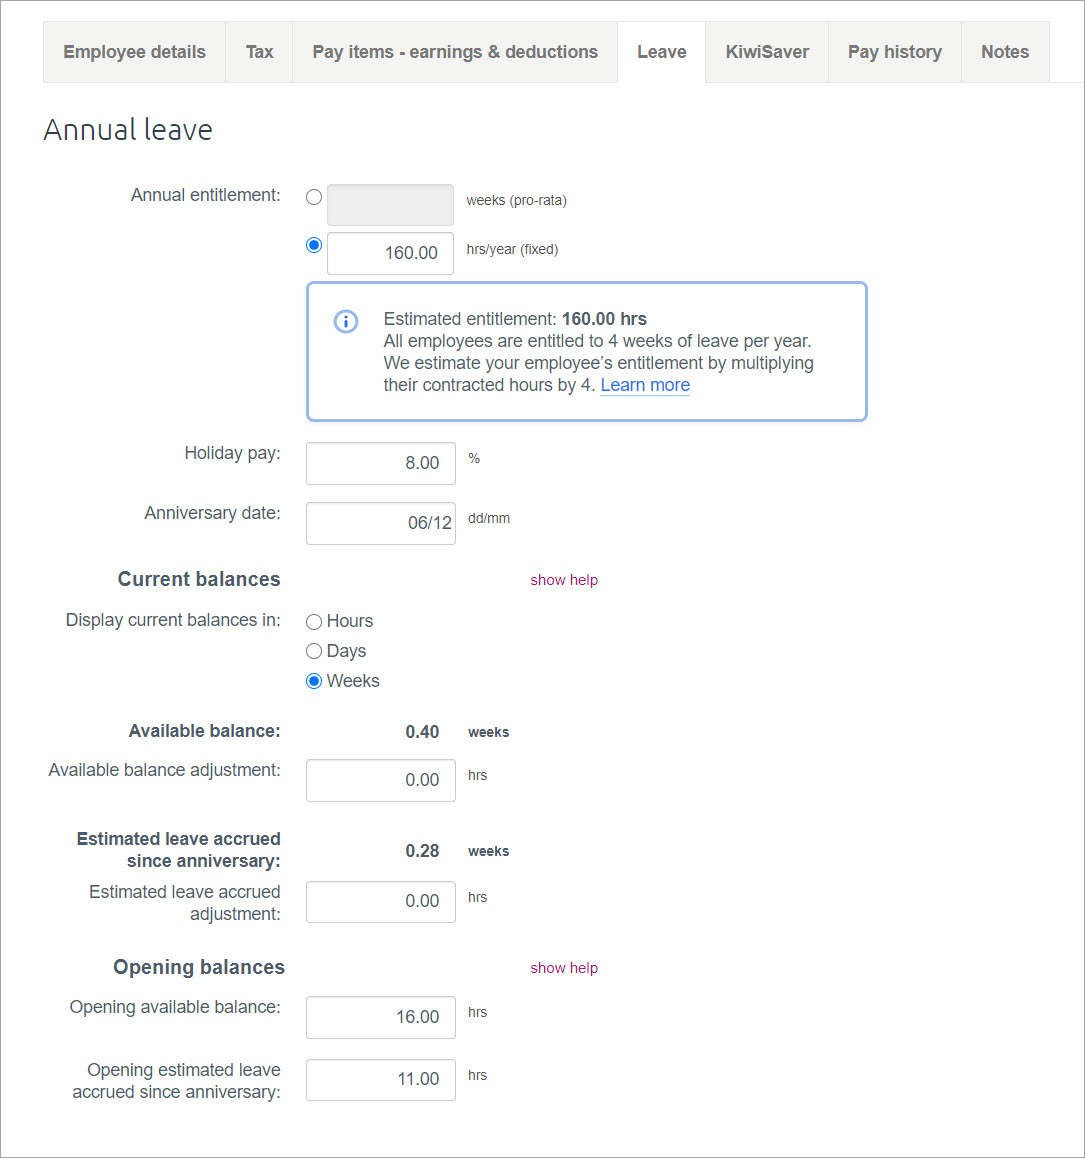The height and width of the screenshot is (1158, 1085).
Task: View the Pay history tab
Action: point(894,52)
